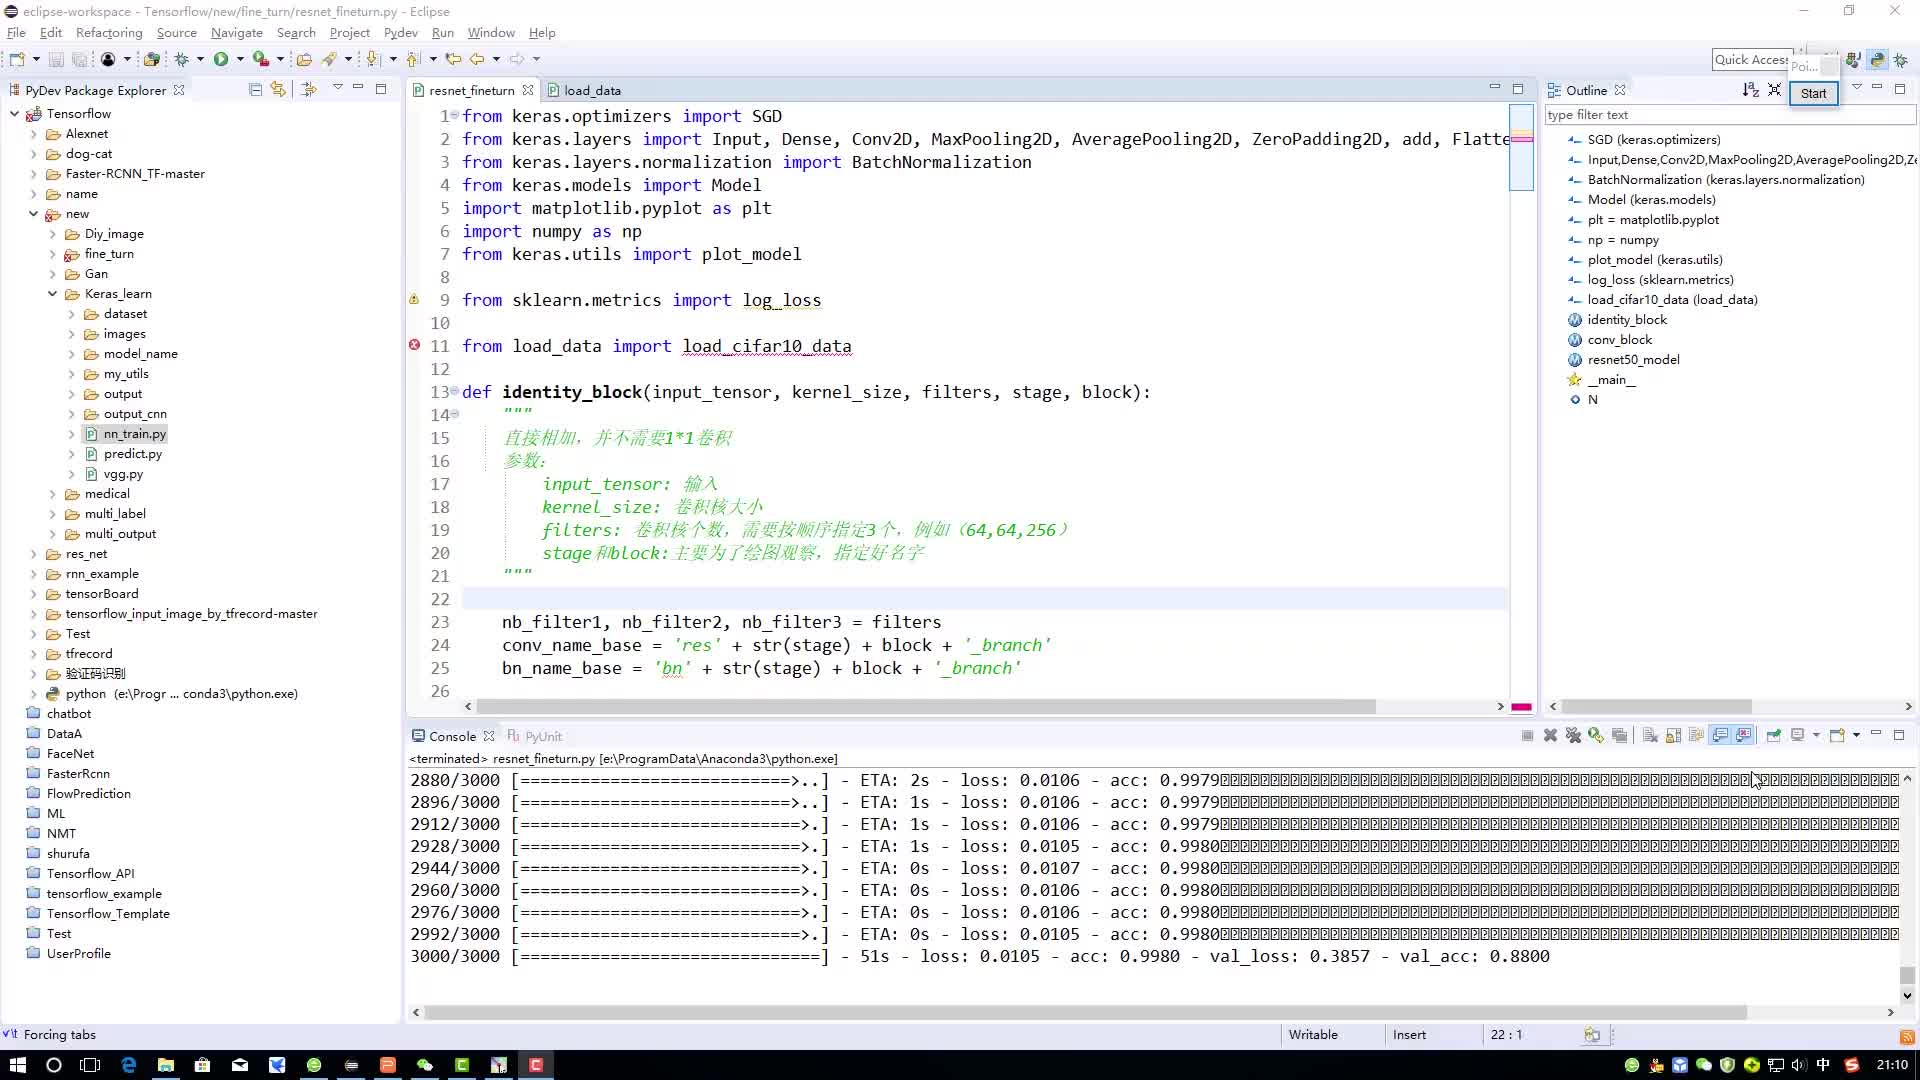Click the Back navigation arrow
The height and width of the screenshot is (1080, 1920).
click(477, 59)
